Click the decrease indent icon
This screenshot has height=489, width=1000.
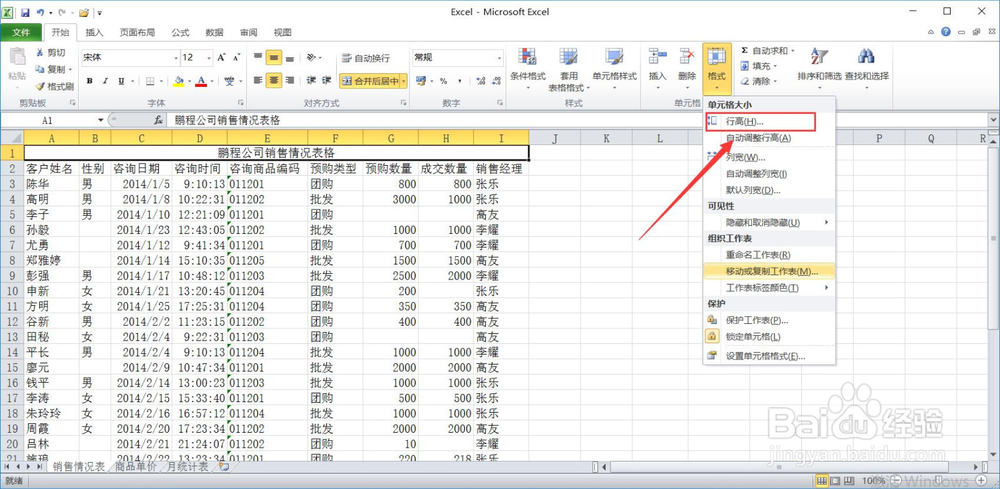coord(311,80)
